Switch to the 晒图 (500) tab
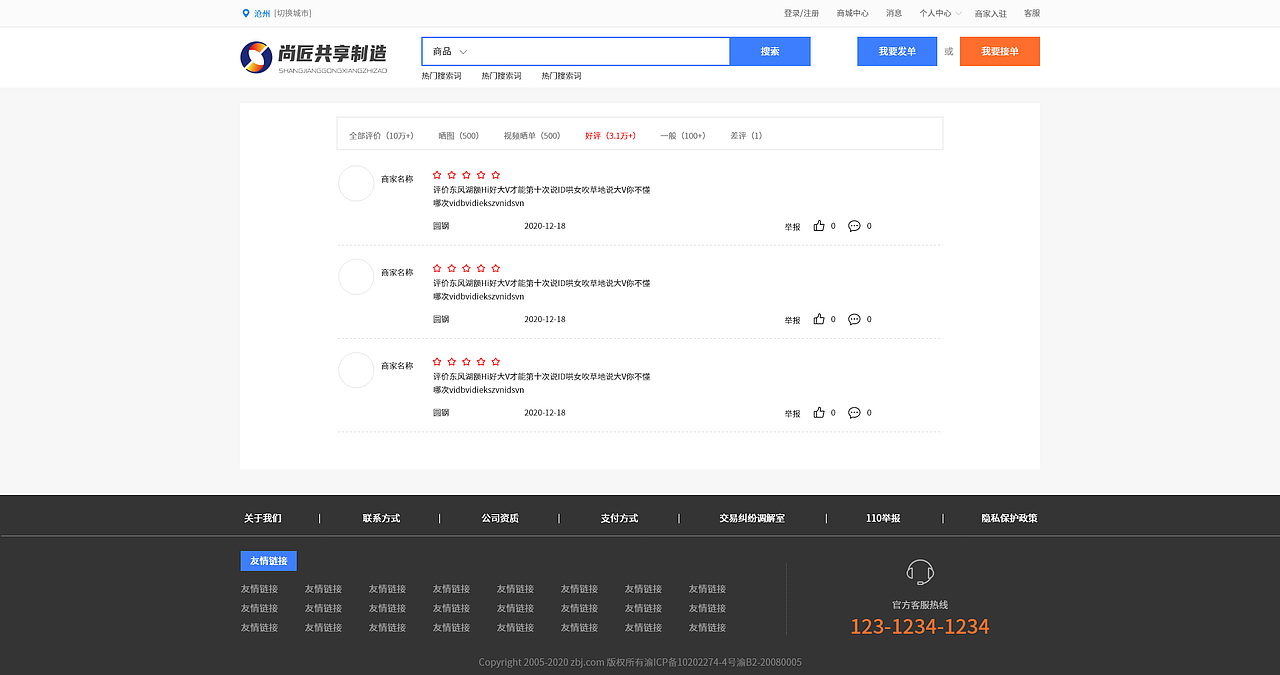 coord(458,135)
